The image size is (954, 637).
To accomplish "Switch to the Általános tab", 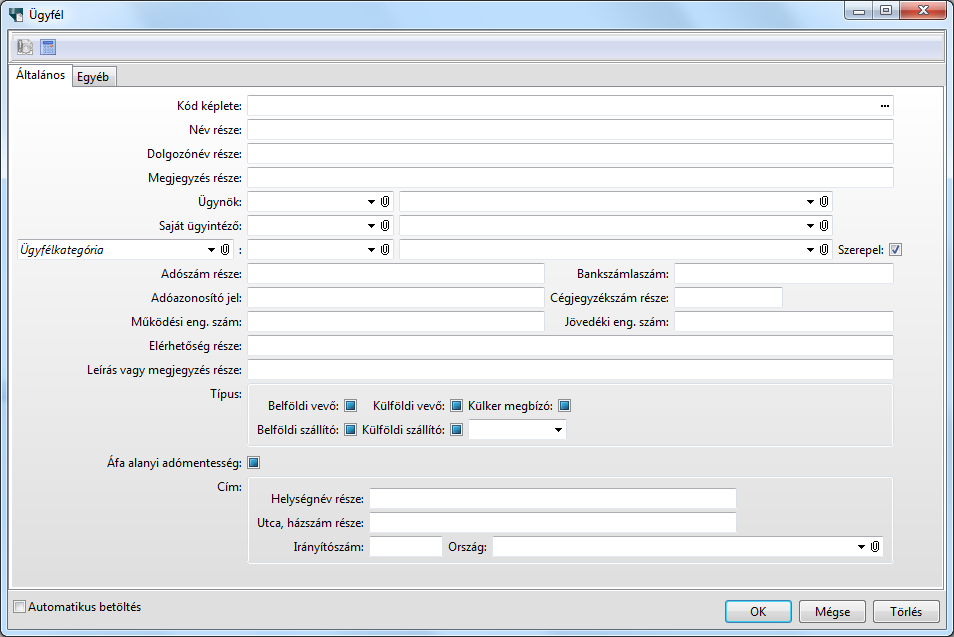I will [x=40, y=75].
